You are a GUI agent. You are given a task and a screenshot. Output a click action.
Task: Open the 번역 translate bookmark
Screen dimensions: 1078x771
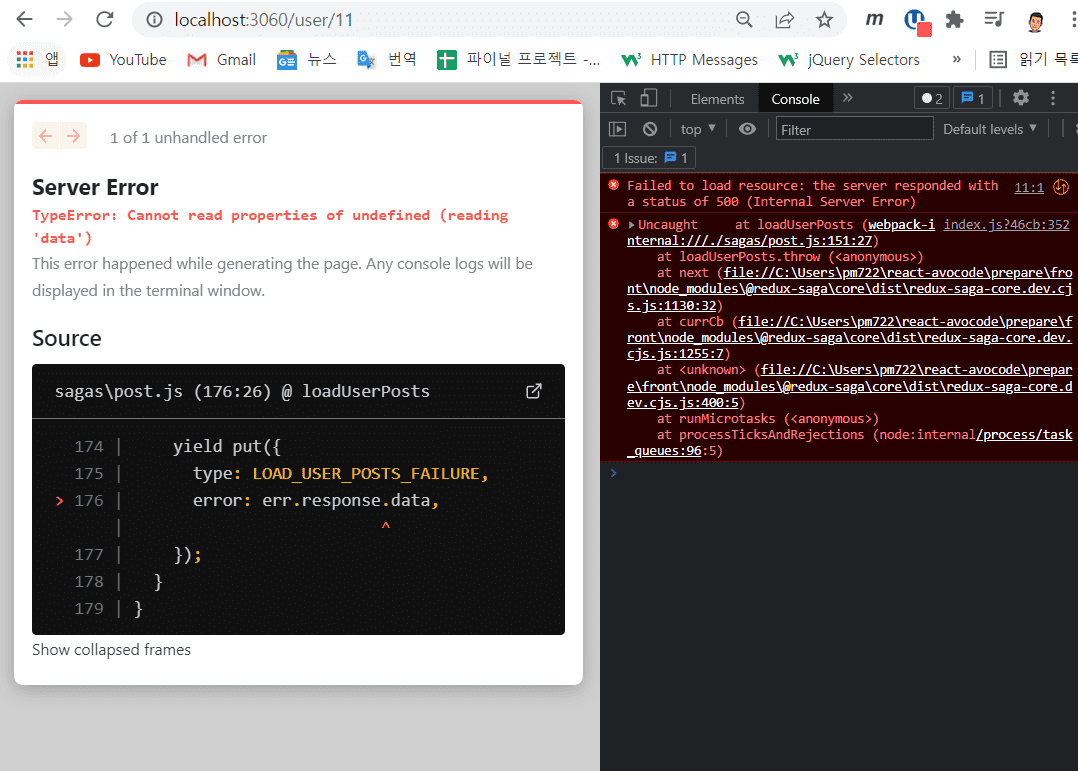click(x=387, y=60)
